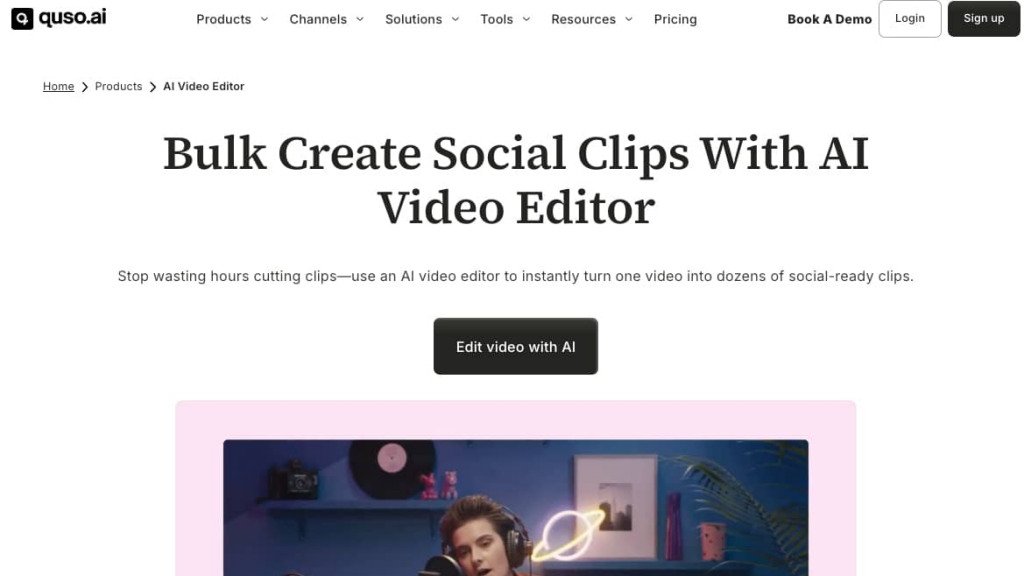Screen dimensions: 1024x576
Task: Expand the Products chevron arrow
Action: [264, 19]
